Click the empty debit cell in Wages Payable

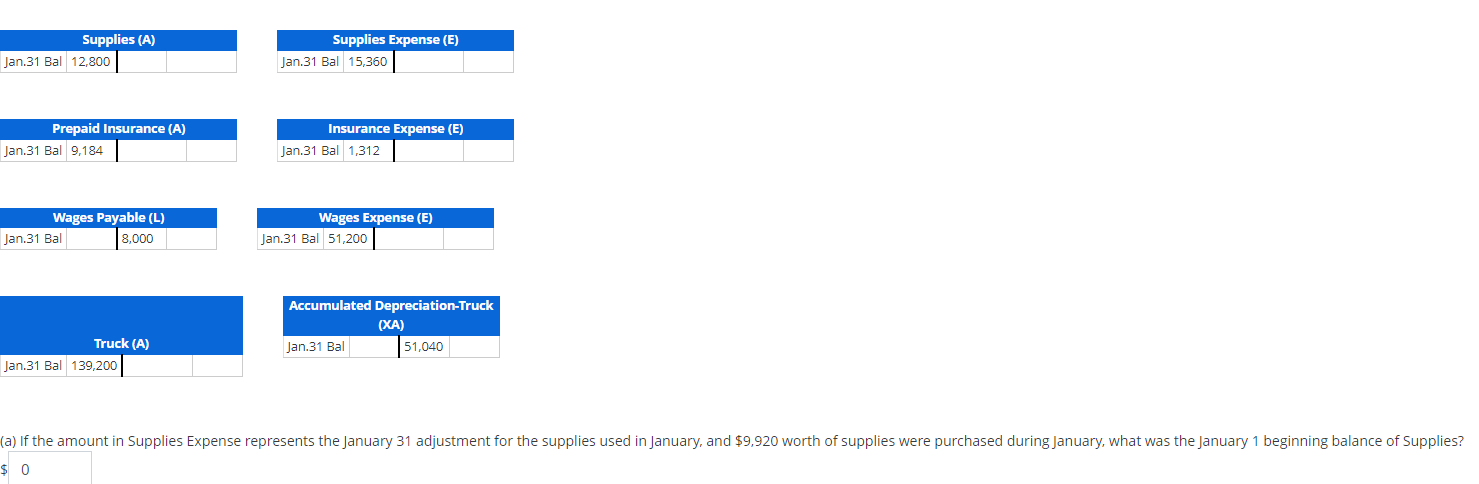point(91,239)
